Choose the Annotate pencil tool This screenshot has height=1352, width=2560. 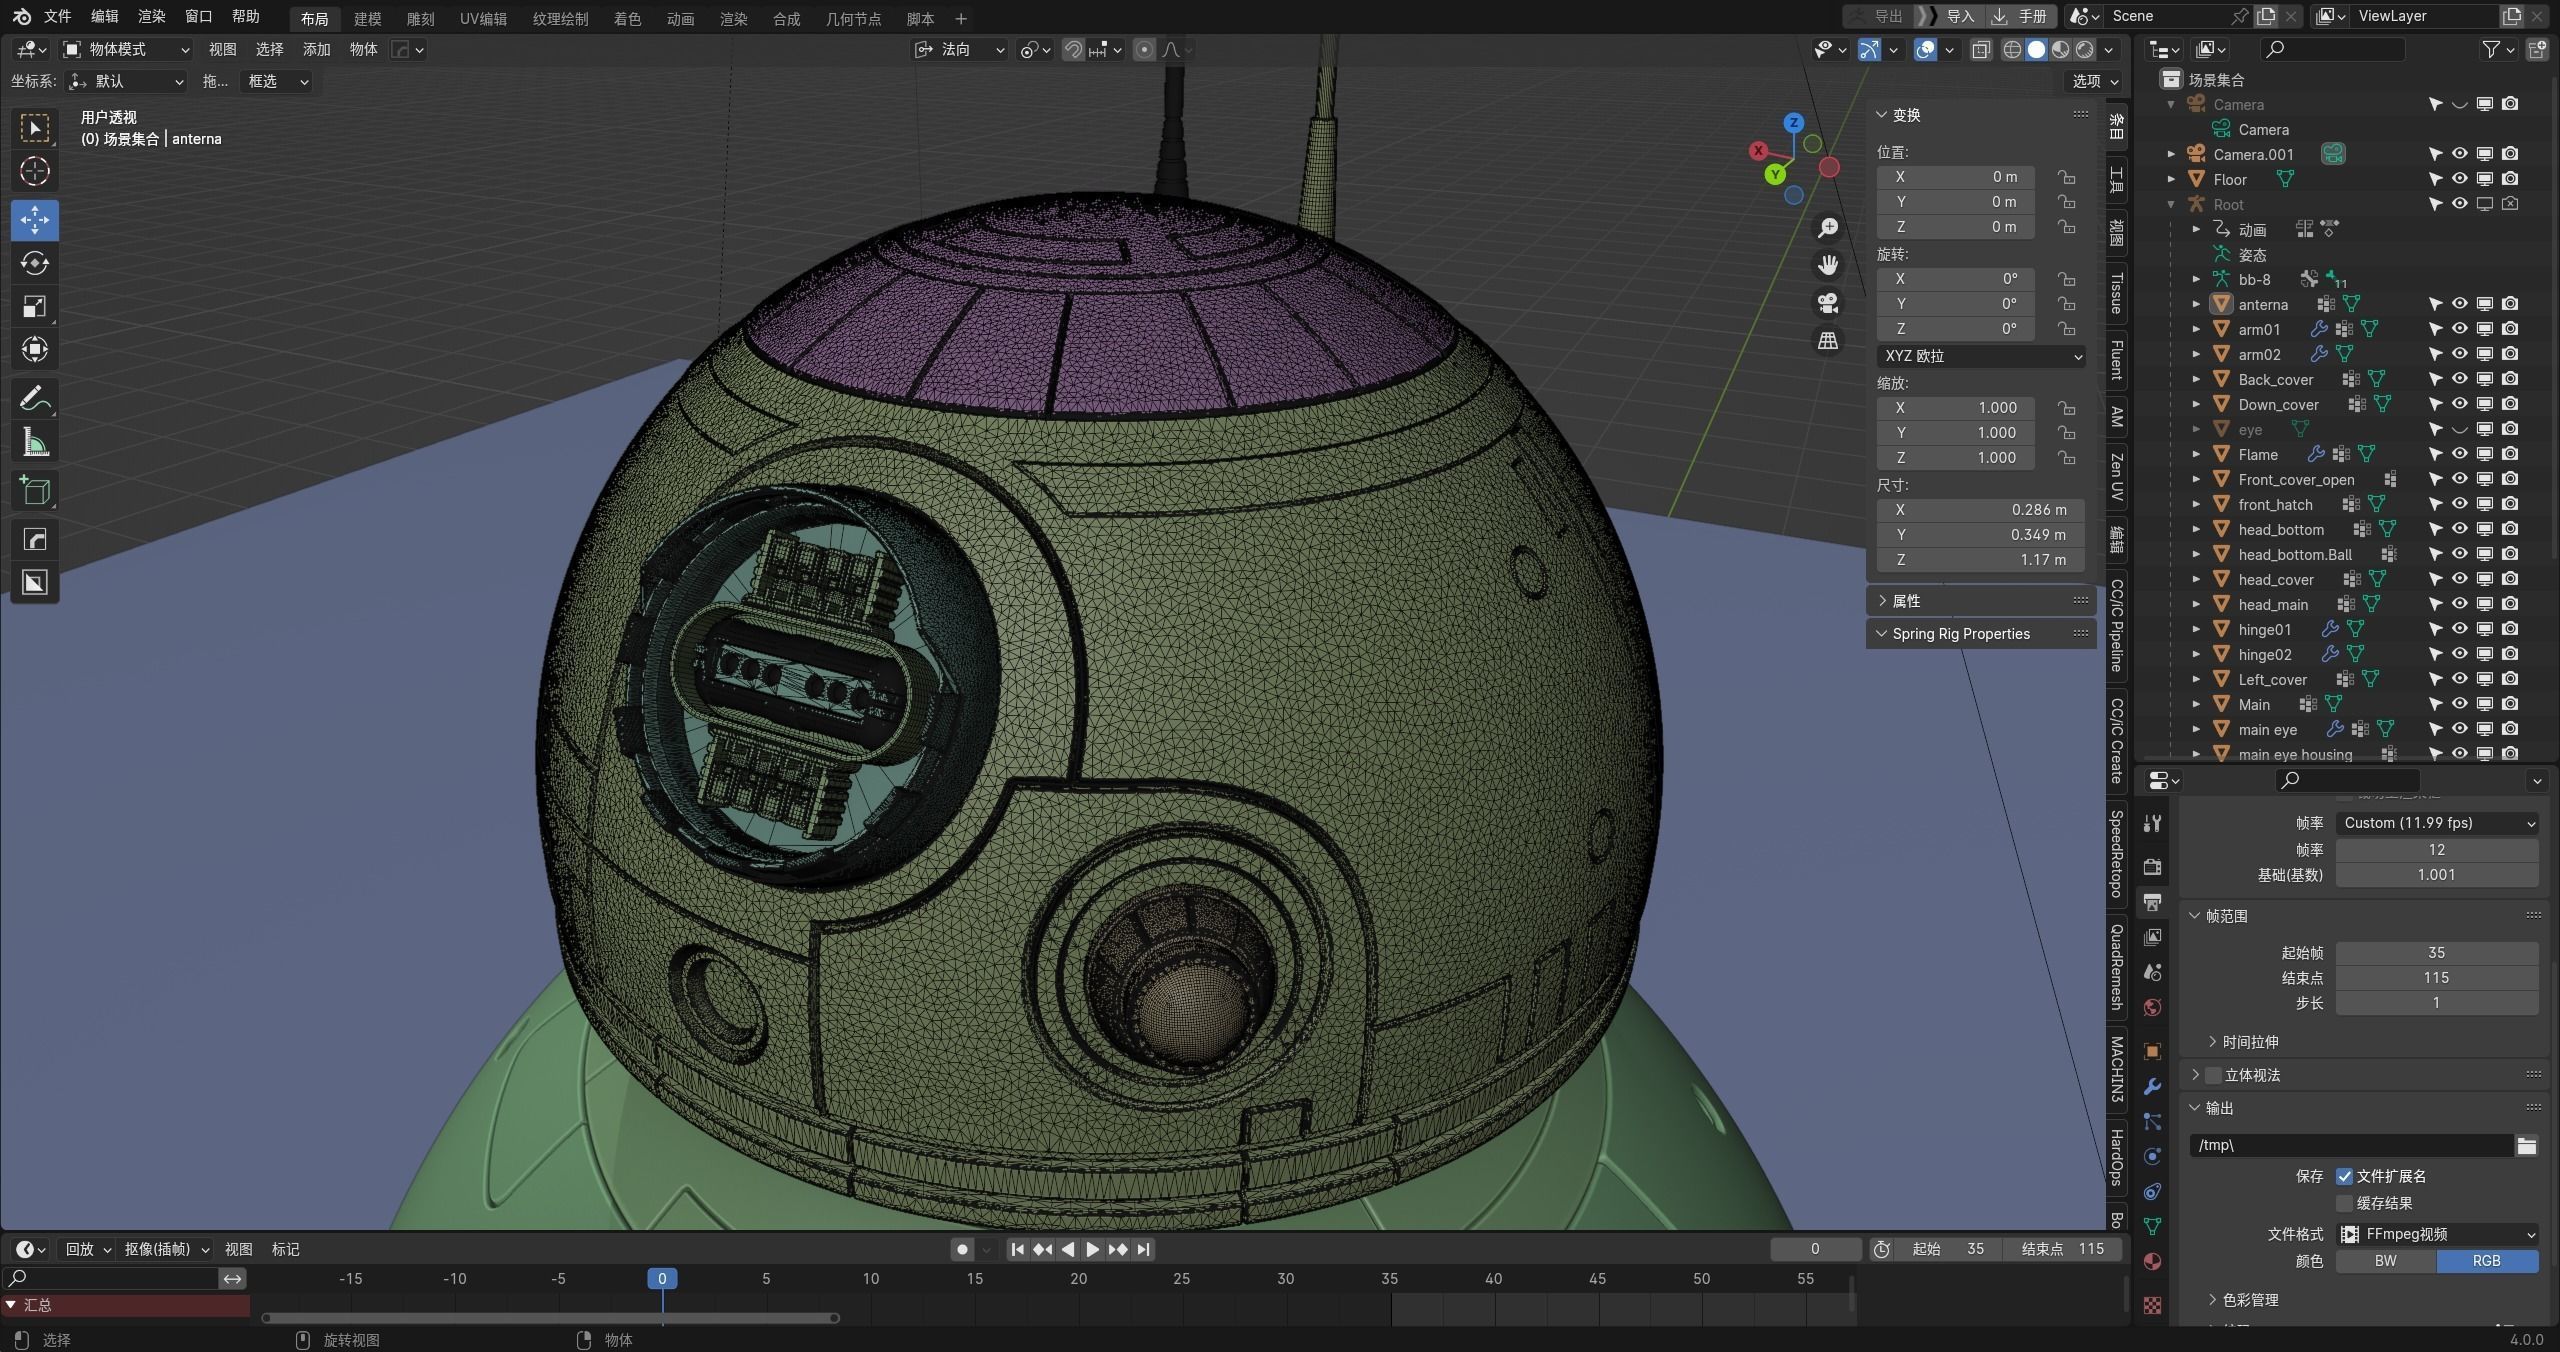click(35, 399)
